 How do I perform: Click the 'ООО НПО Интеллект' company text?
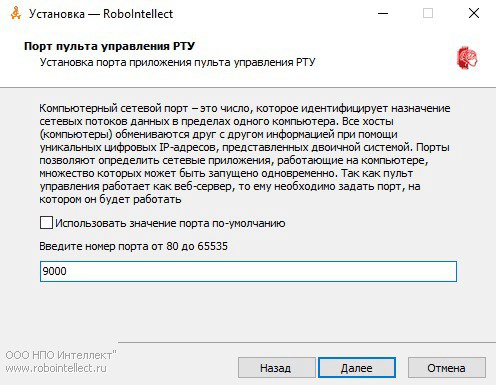61,355
